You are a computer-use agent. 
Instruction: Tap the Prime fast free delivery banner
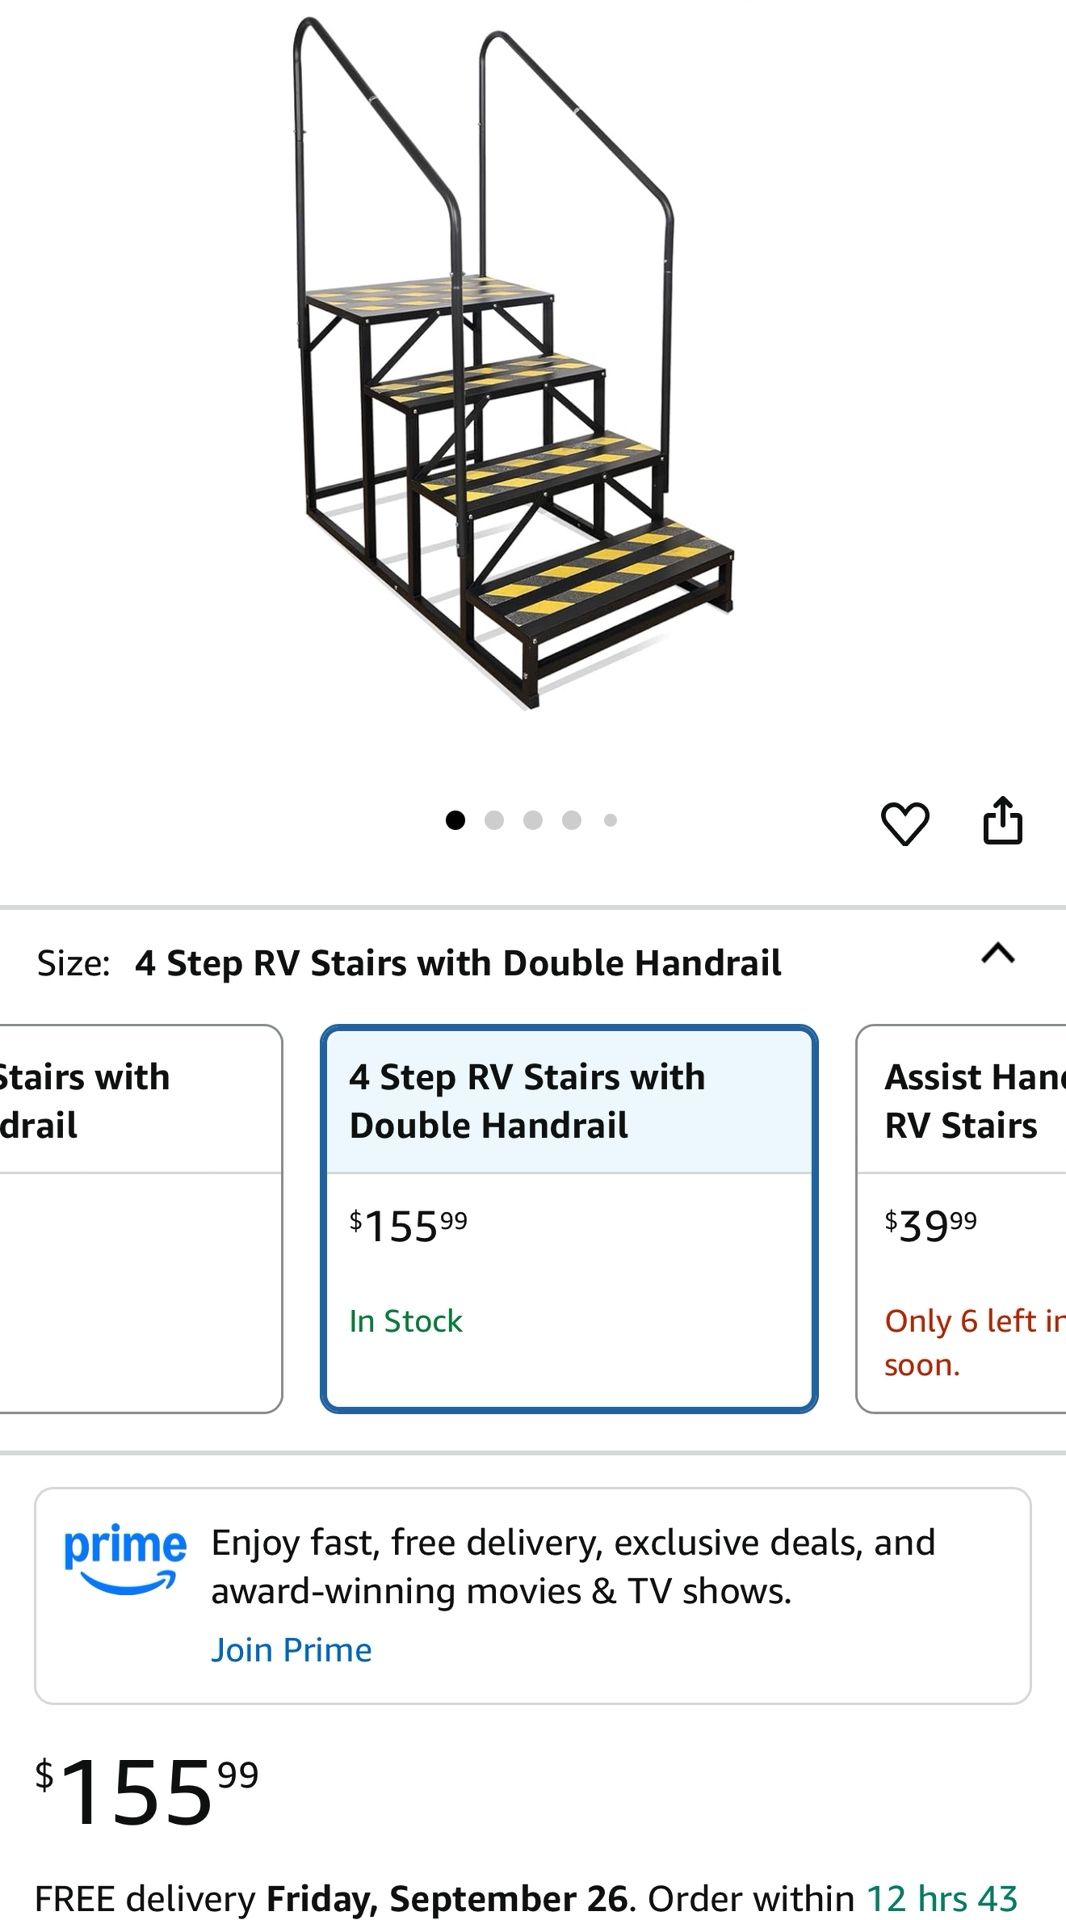click(x=573, y=1566)
